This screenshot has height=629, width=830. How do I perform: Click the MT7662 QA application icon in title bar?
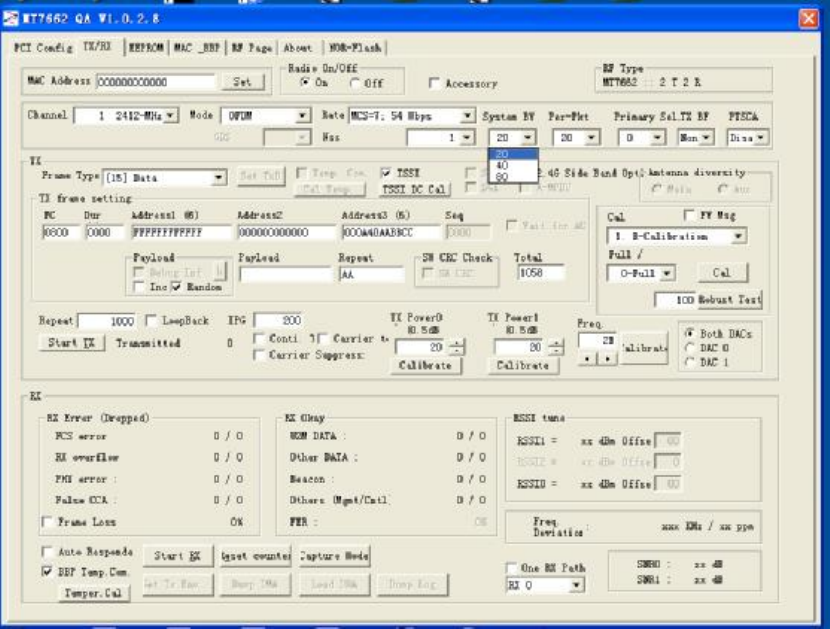pyautogui.click(x=11, y=19)
